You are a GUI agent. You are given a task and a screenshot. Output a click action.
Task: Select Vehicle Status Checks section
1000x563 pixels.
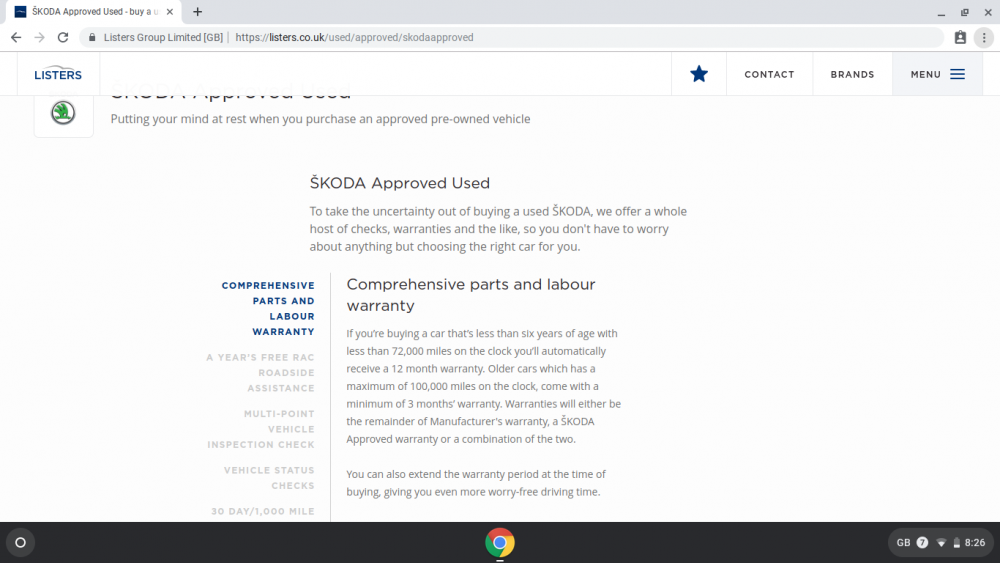click(269, 478)
